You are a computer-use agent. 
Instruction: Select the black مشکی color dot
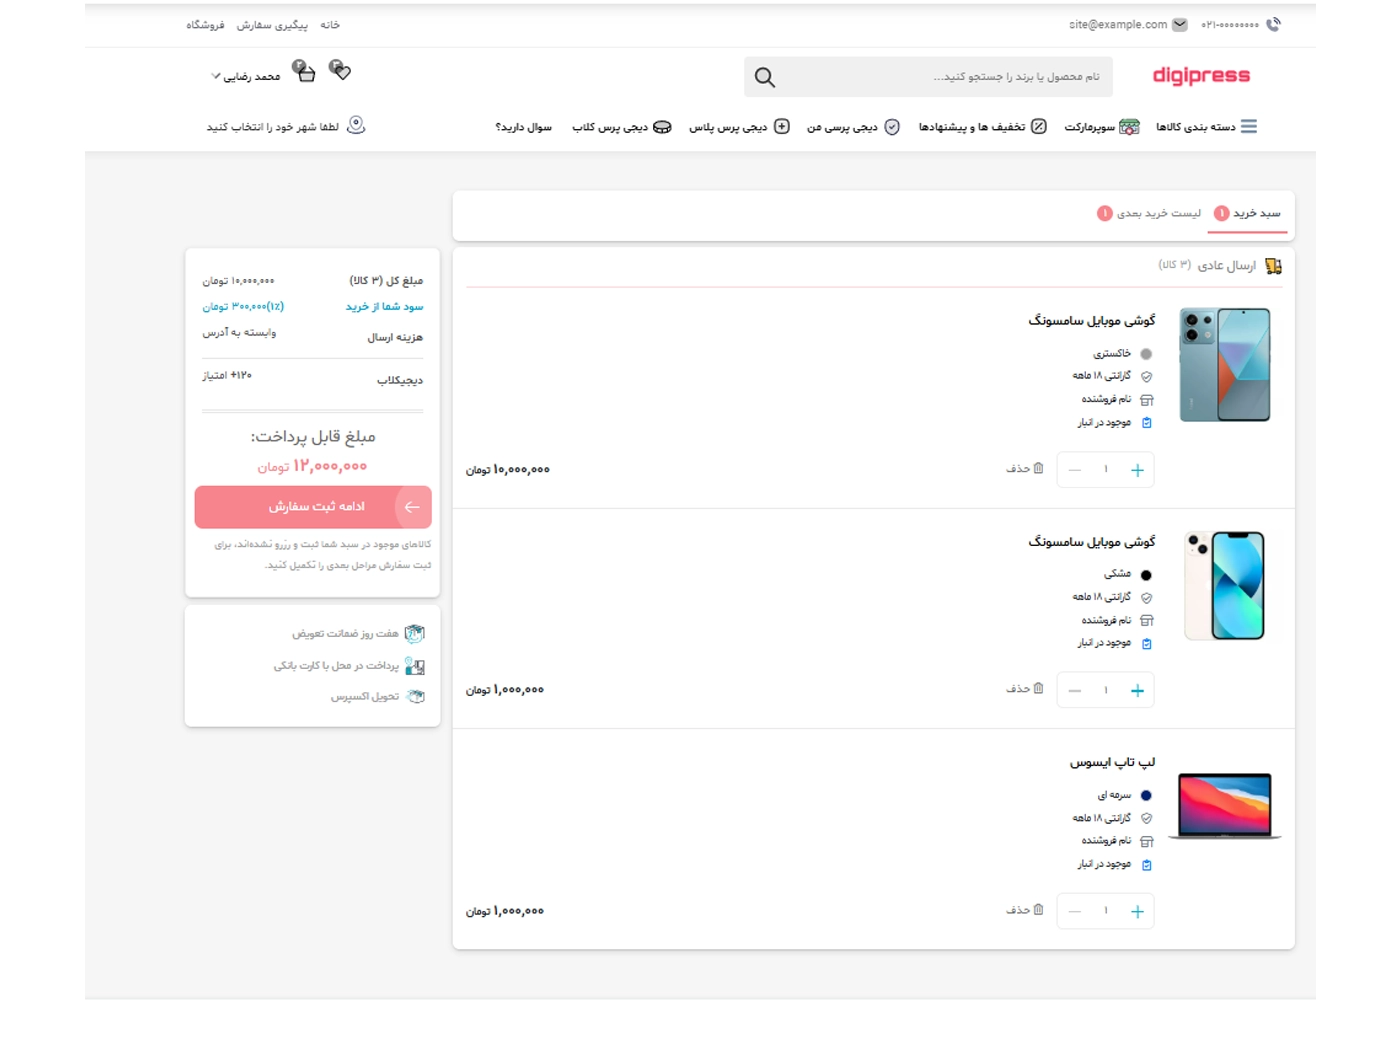1146,575
